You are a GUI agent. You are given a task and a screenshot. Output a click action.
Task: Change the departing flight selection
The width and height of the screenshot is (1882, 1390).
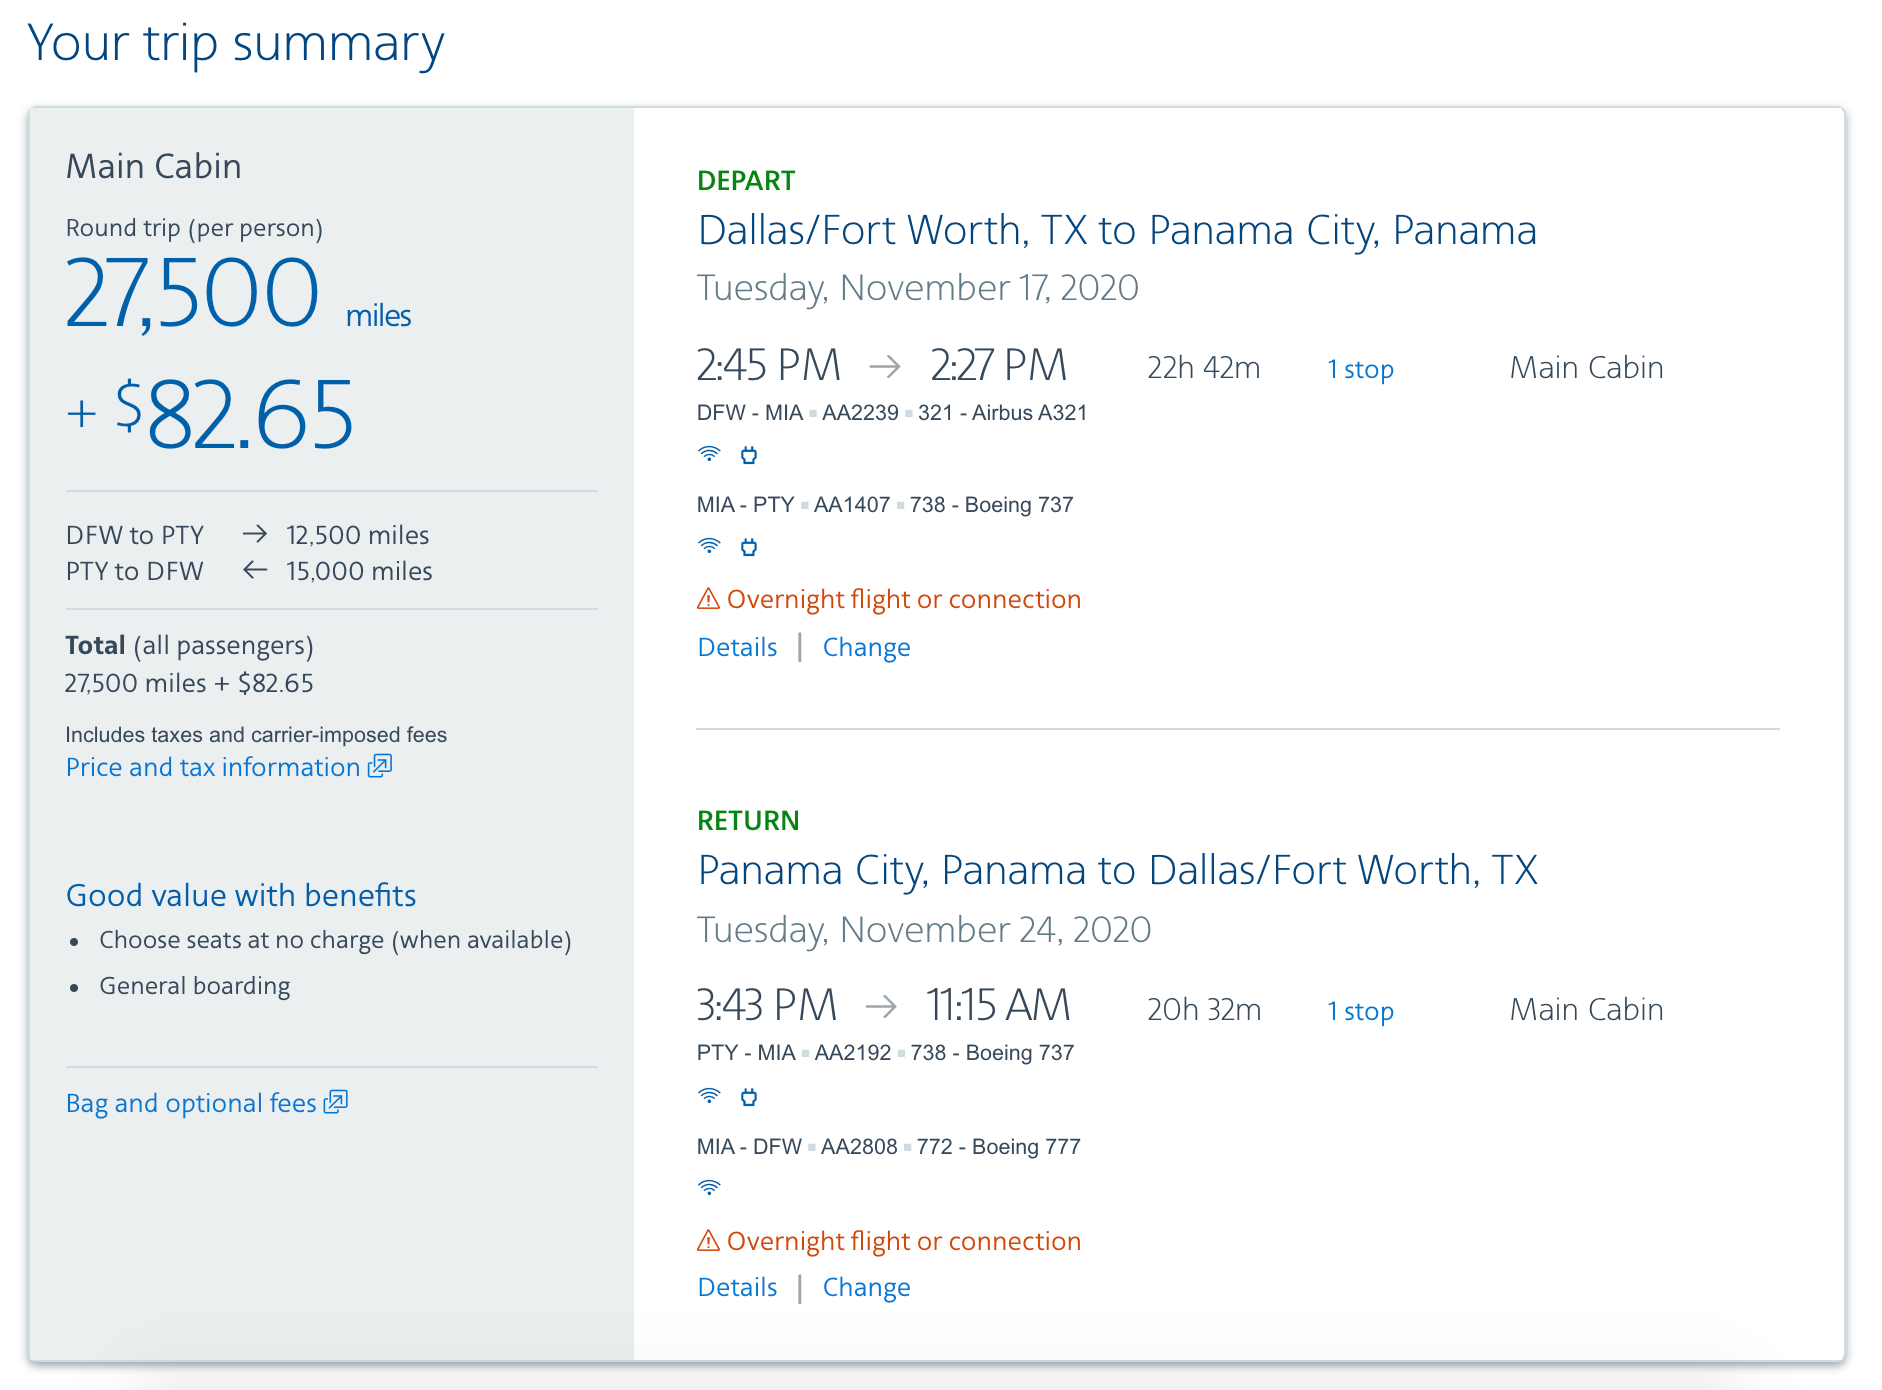click(866, 648)
